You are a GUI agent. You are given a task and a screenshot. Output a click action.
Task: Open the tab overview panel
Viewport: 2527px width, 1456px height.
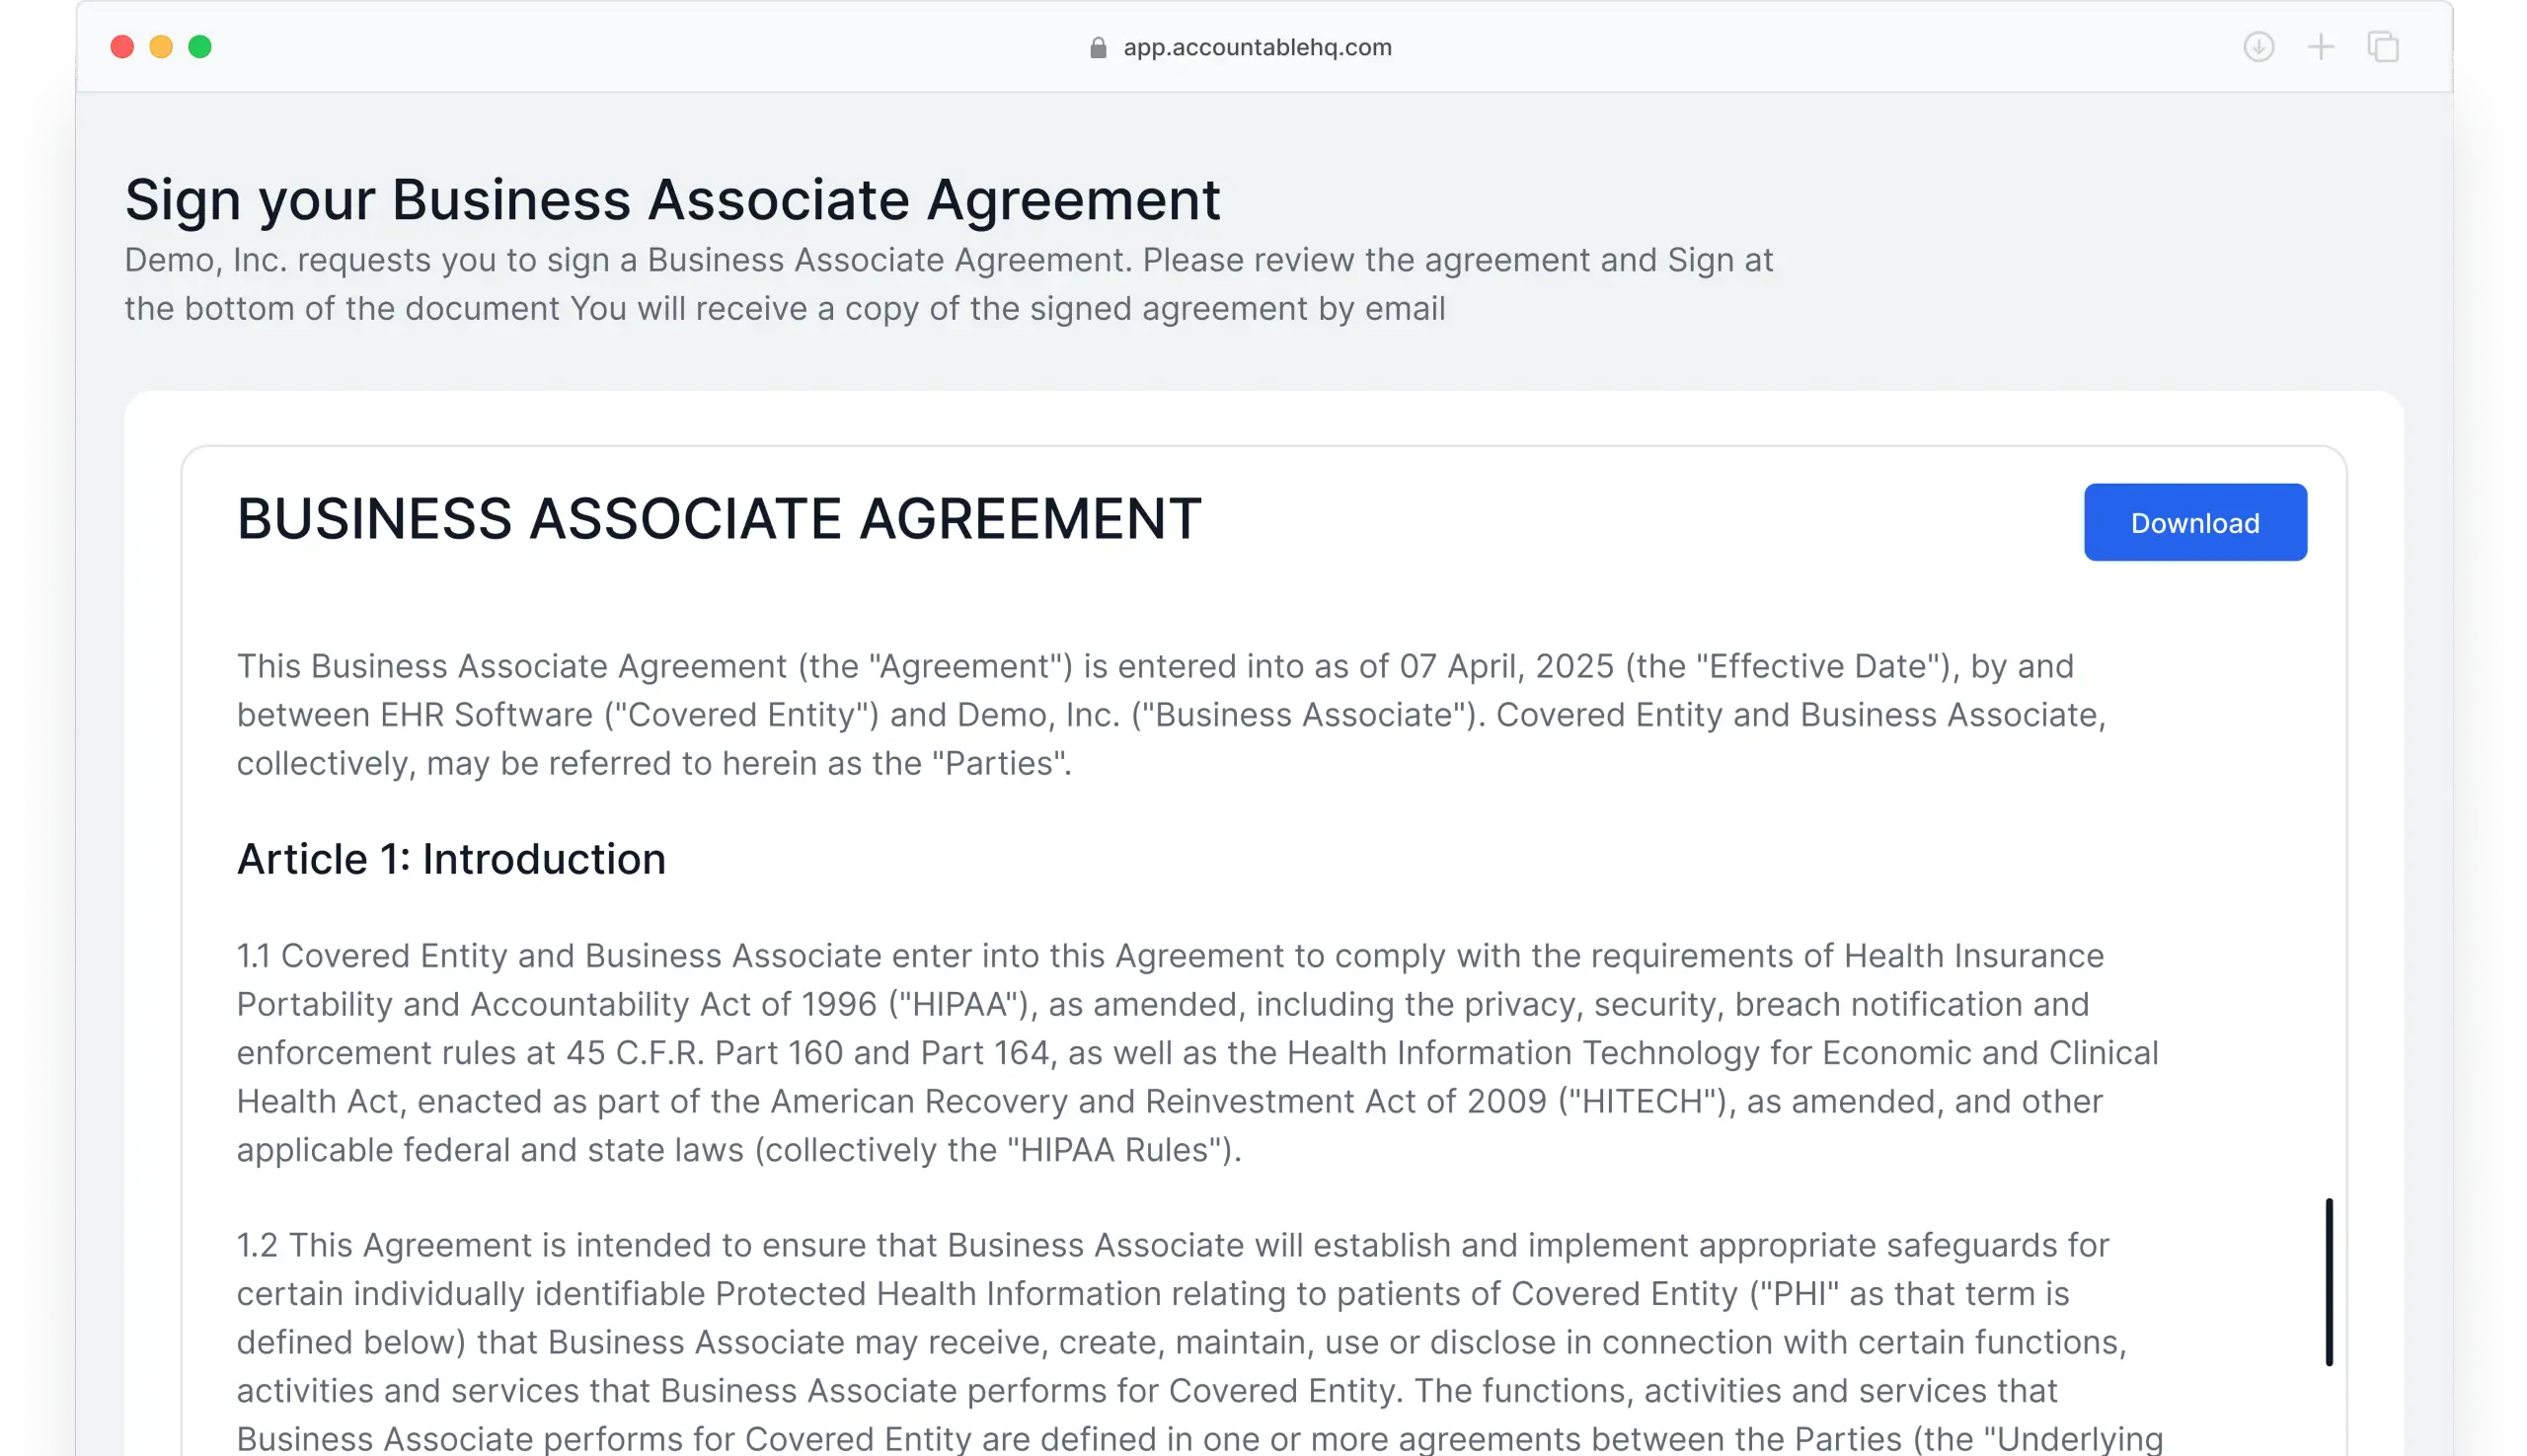tap(2383, 46)
